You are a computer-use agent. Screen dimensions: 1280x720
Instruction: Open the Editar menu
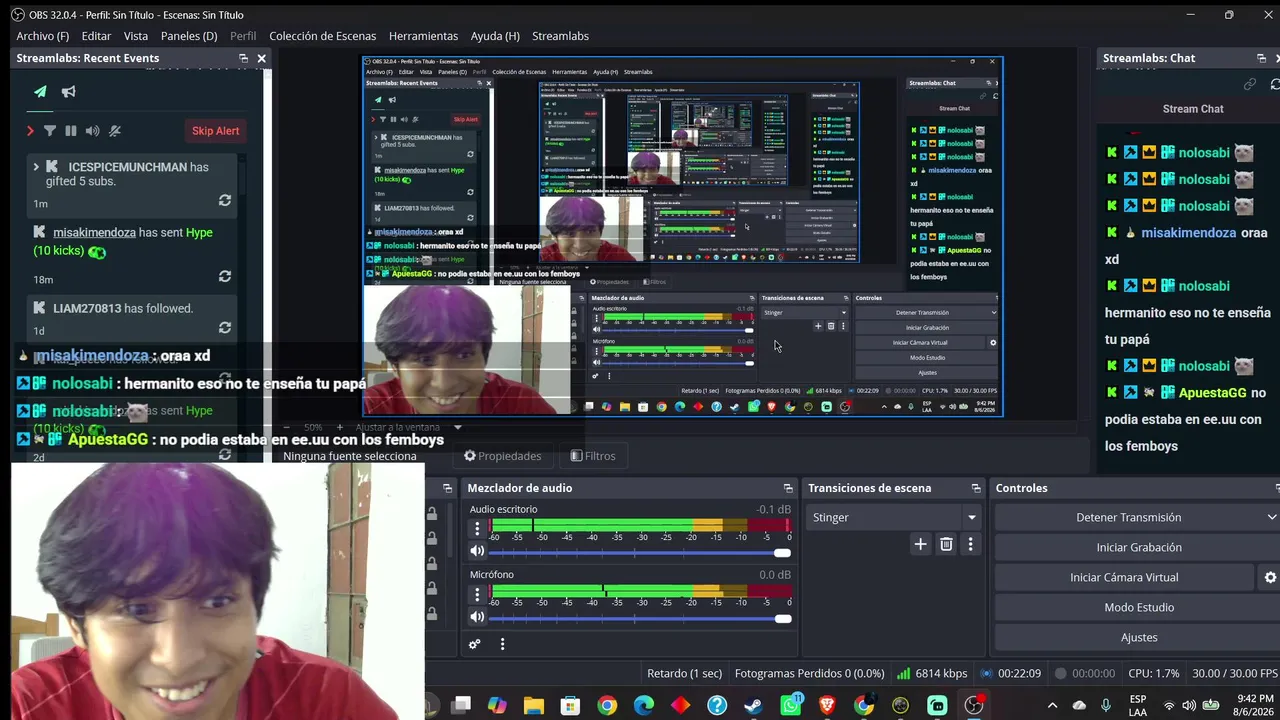96,36
